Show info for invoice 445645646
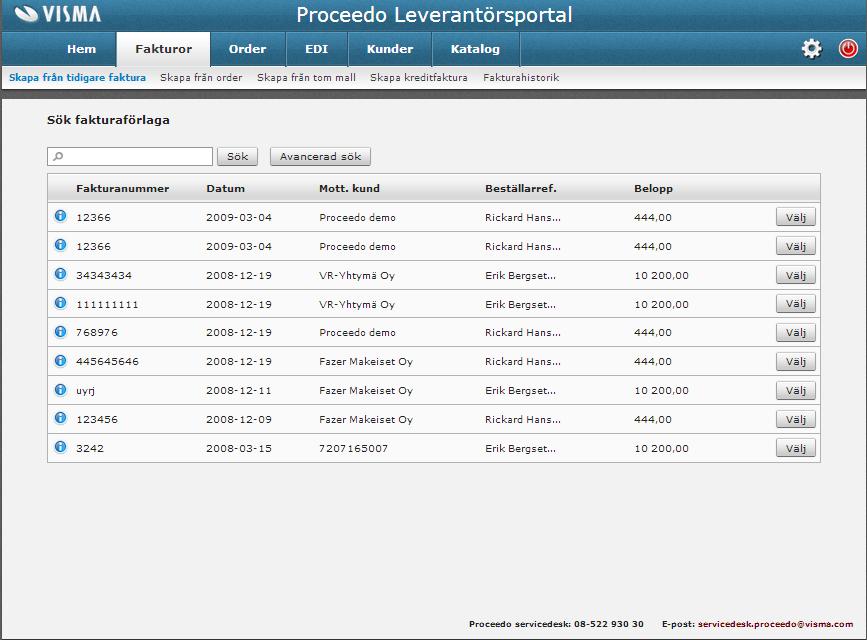This screenshot has height=640, width=867. pyautogui.click(x=60, y=360)
